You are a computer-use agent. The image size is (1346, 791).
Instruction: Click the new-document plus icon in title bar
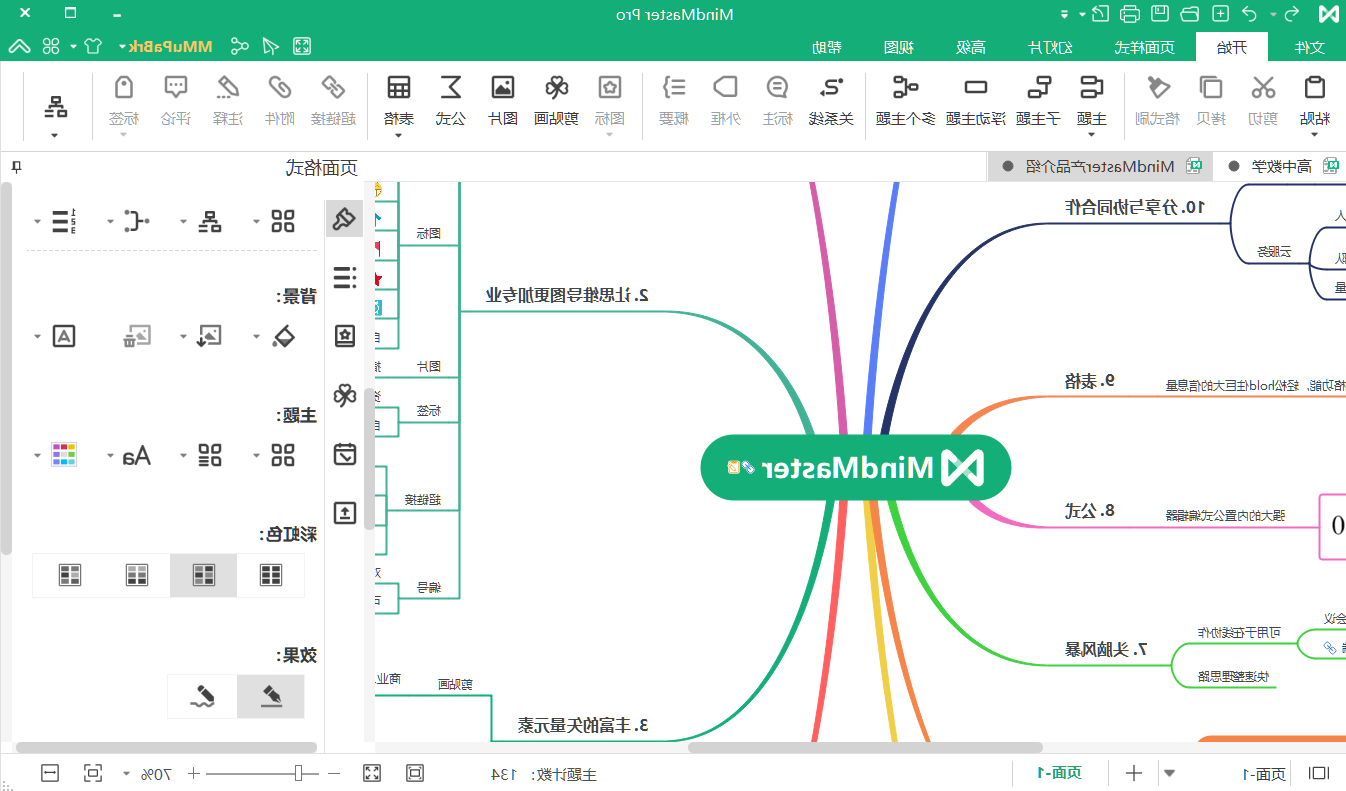[x=1220, y=14]
